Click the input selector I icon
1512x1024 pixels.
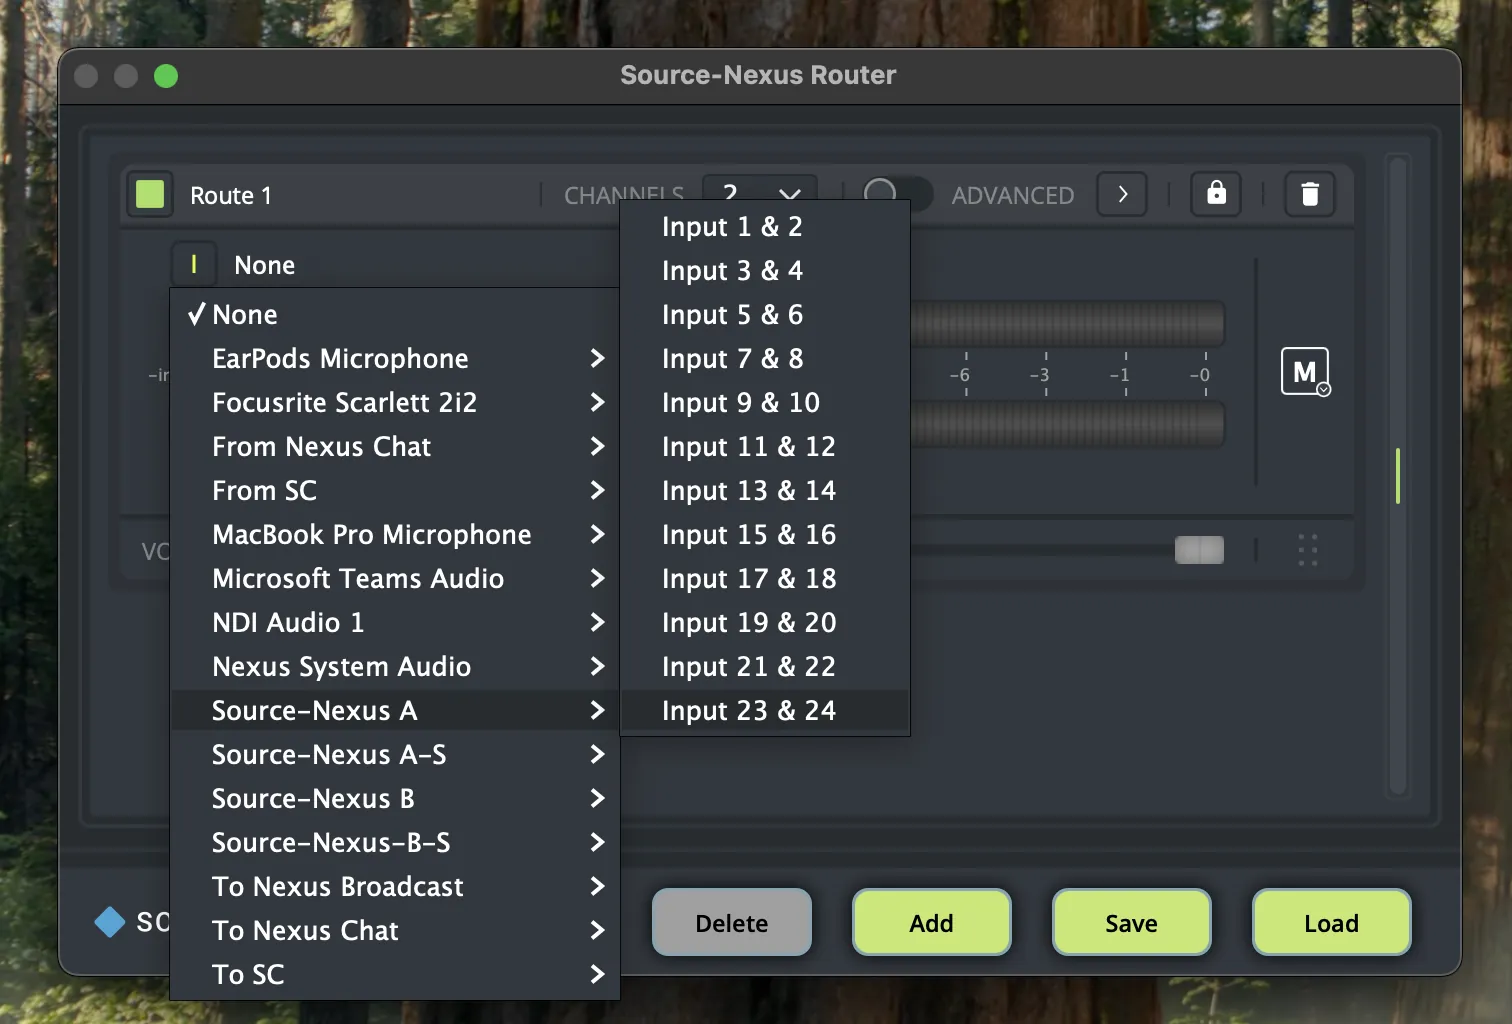(193, 265)
